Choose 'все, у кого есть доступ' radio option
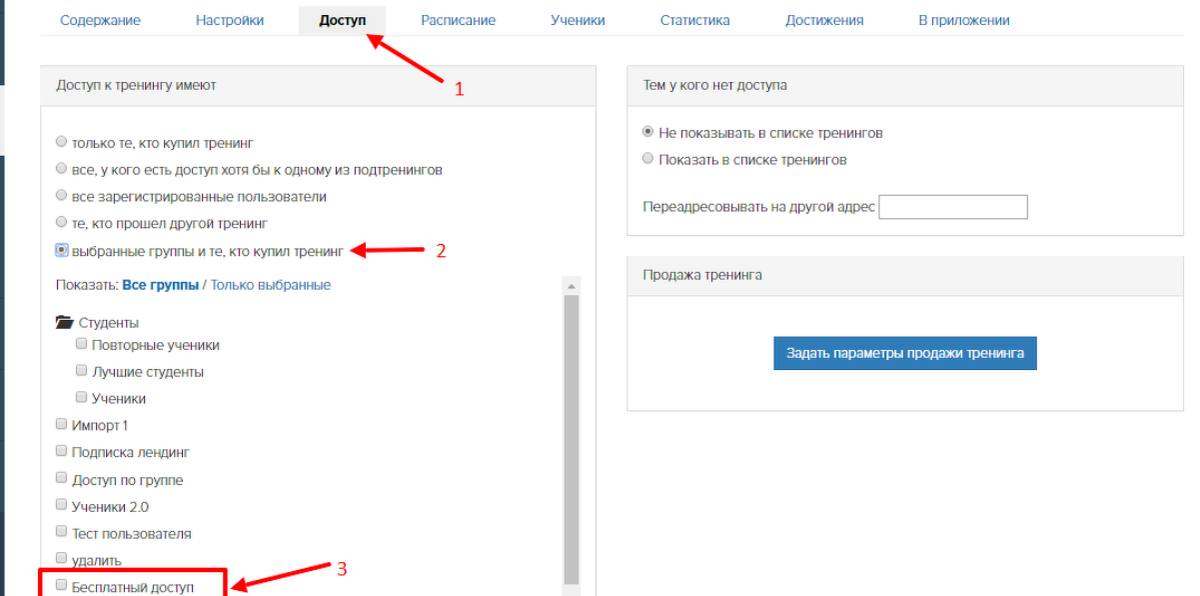 pos(62,170)
